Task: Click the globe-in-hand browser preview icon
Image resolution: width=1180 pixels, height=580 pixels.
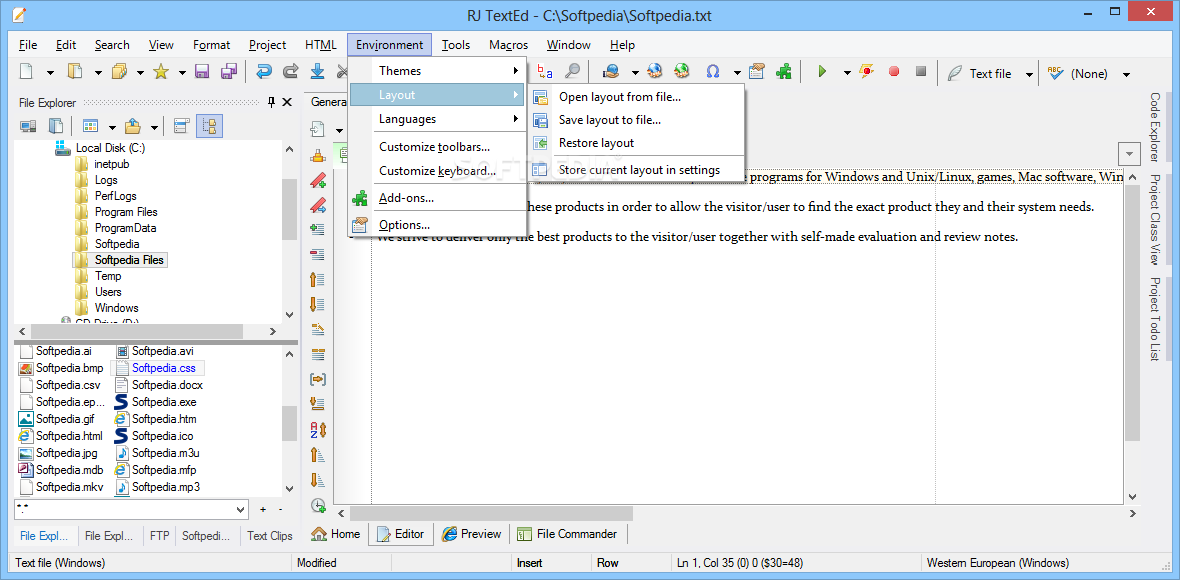Action: pos(611,72)
